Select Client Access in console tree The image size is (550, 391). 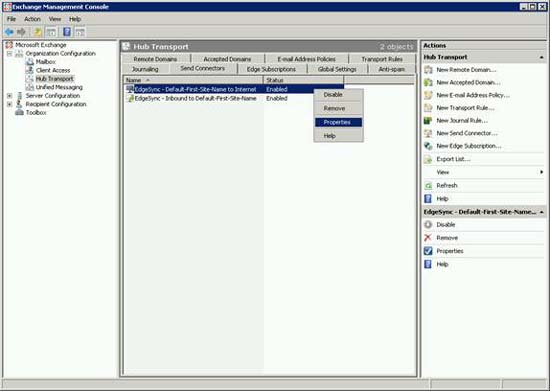tap(53, 70)
